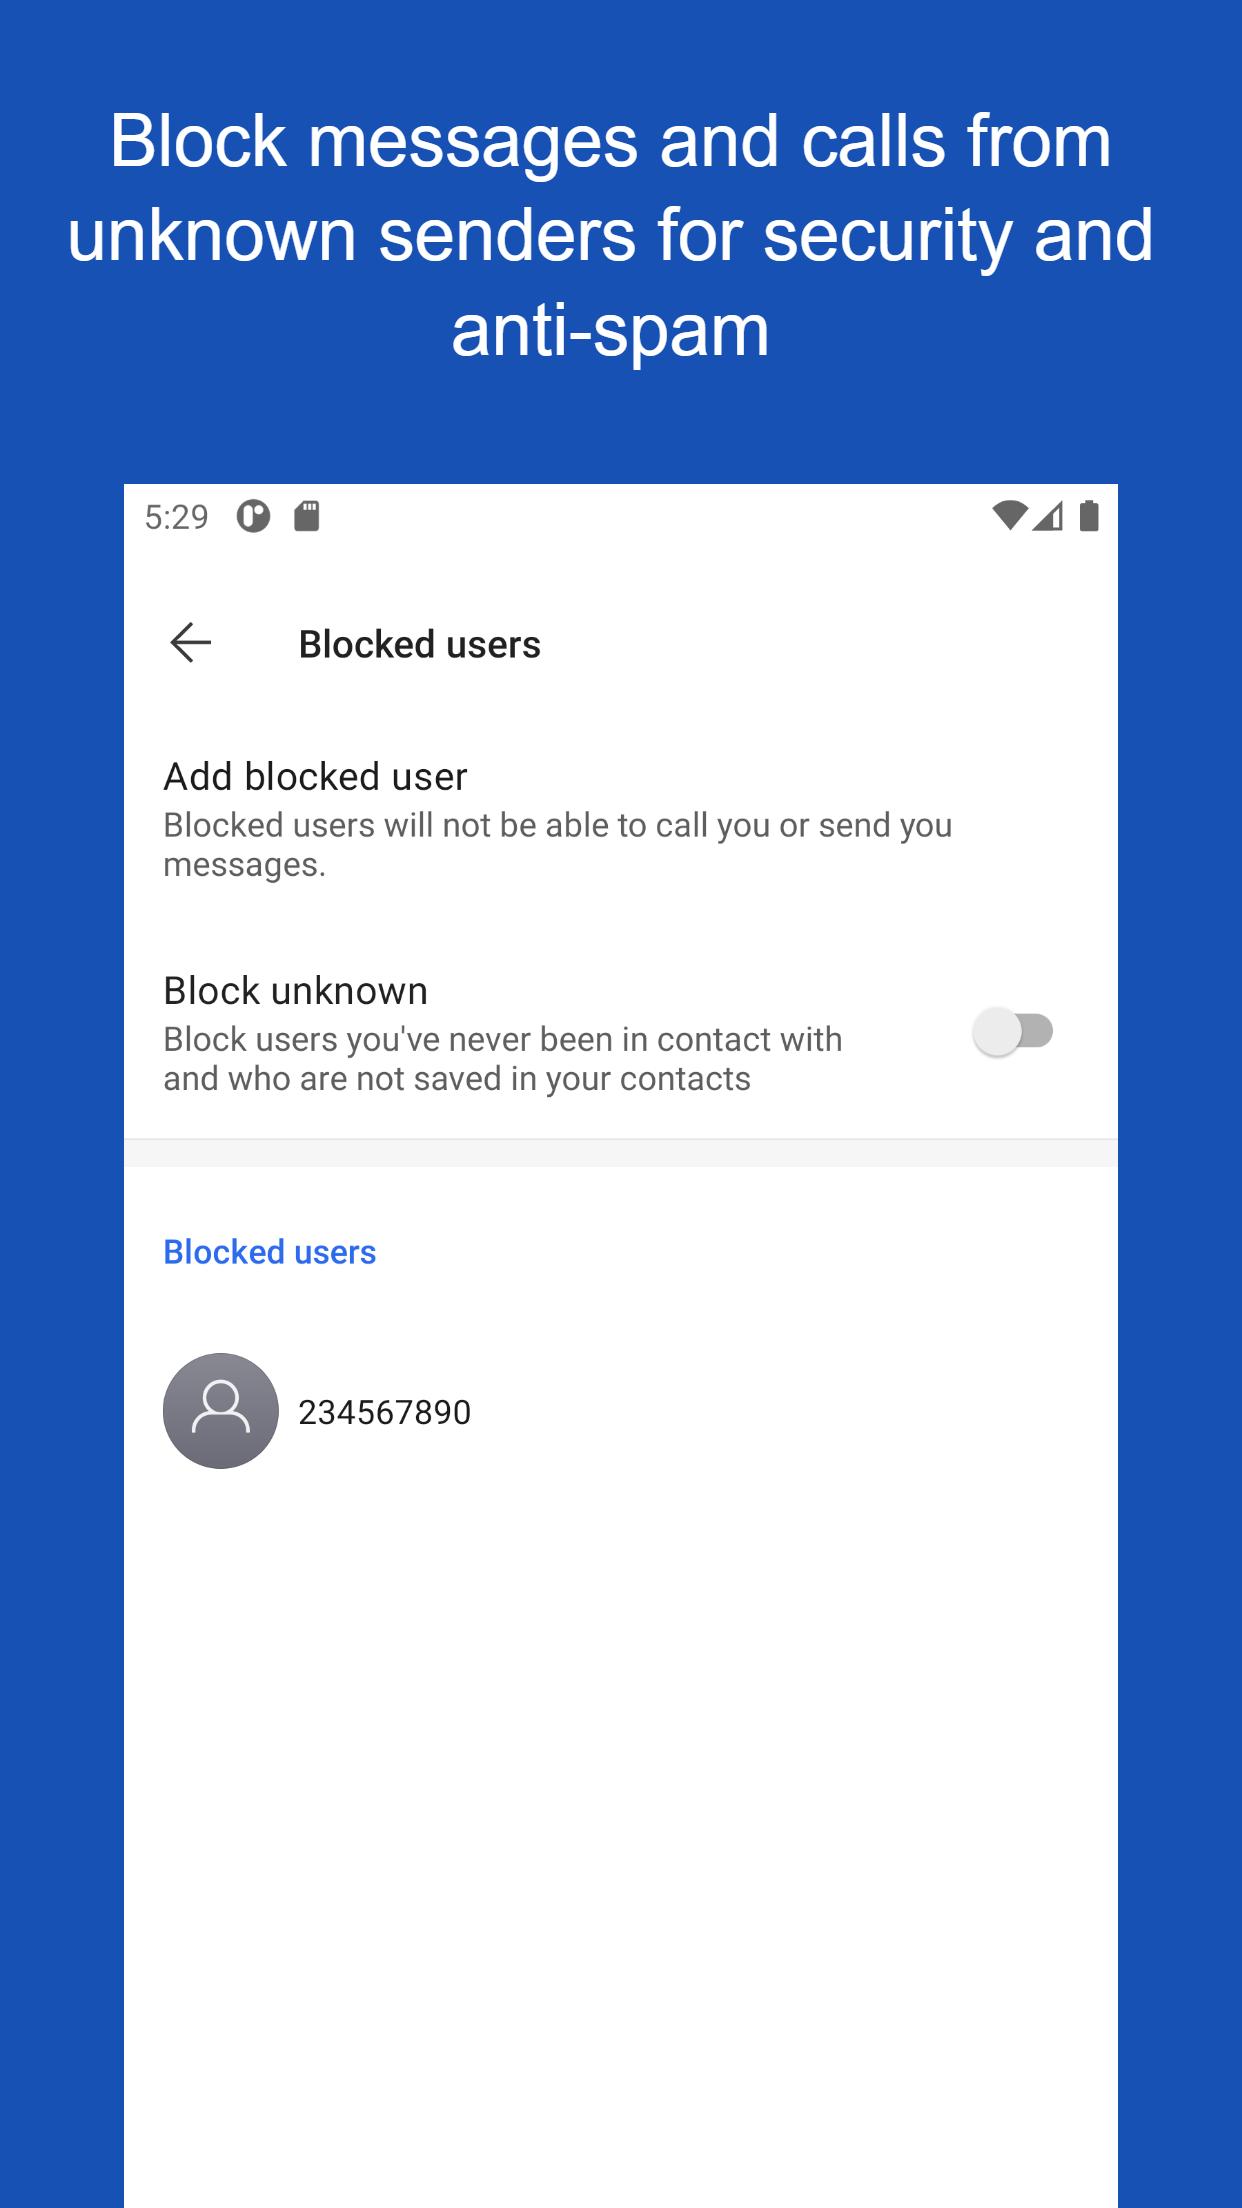The width and height of the screenshot is (1242, 2208).
Task: Click the Blocked users page title
Action: pyautogui.click(x=420, y=644)
